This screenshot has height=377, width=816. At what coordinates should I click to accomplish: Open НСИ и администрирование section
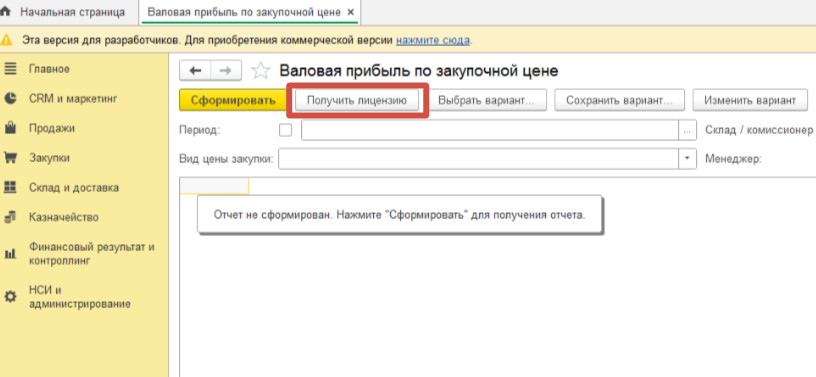[x=80, y=297]
